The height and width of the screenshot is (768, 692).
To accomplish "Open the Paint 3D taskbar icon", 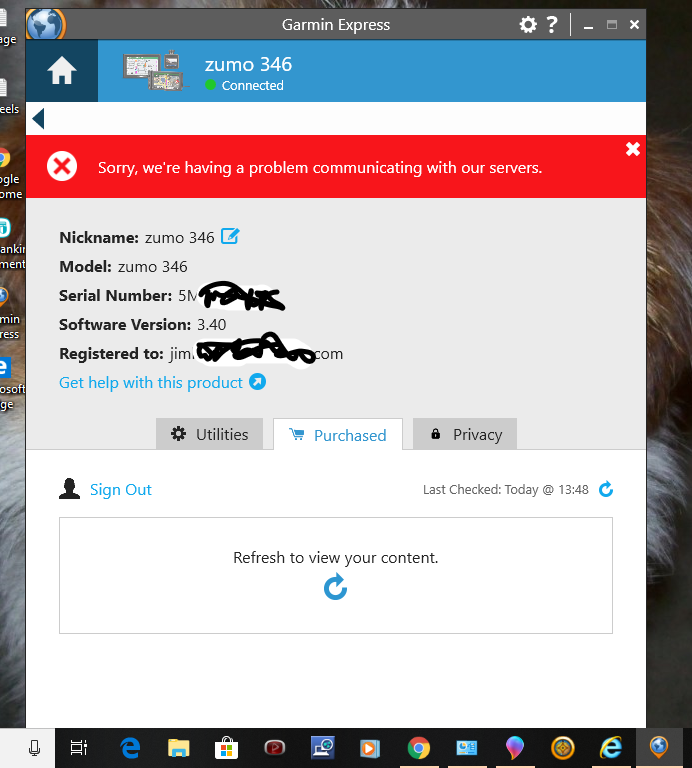I will click(x=515, y=748).
